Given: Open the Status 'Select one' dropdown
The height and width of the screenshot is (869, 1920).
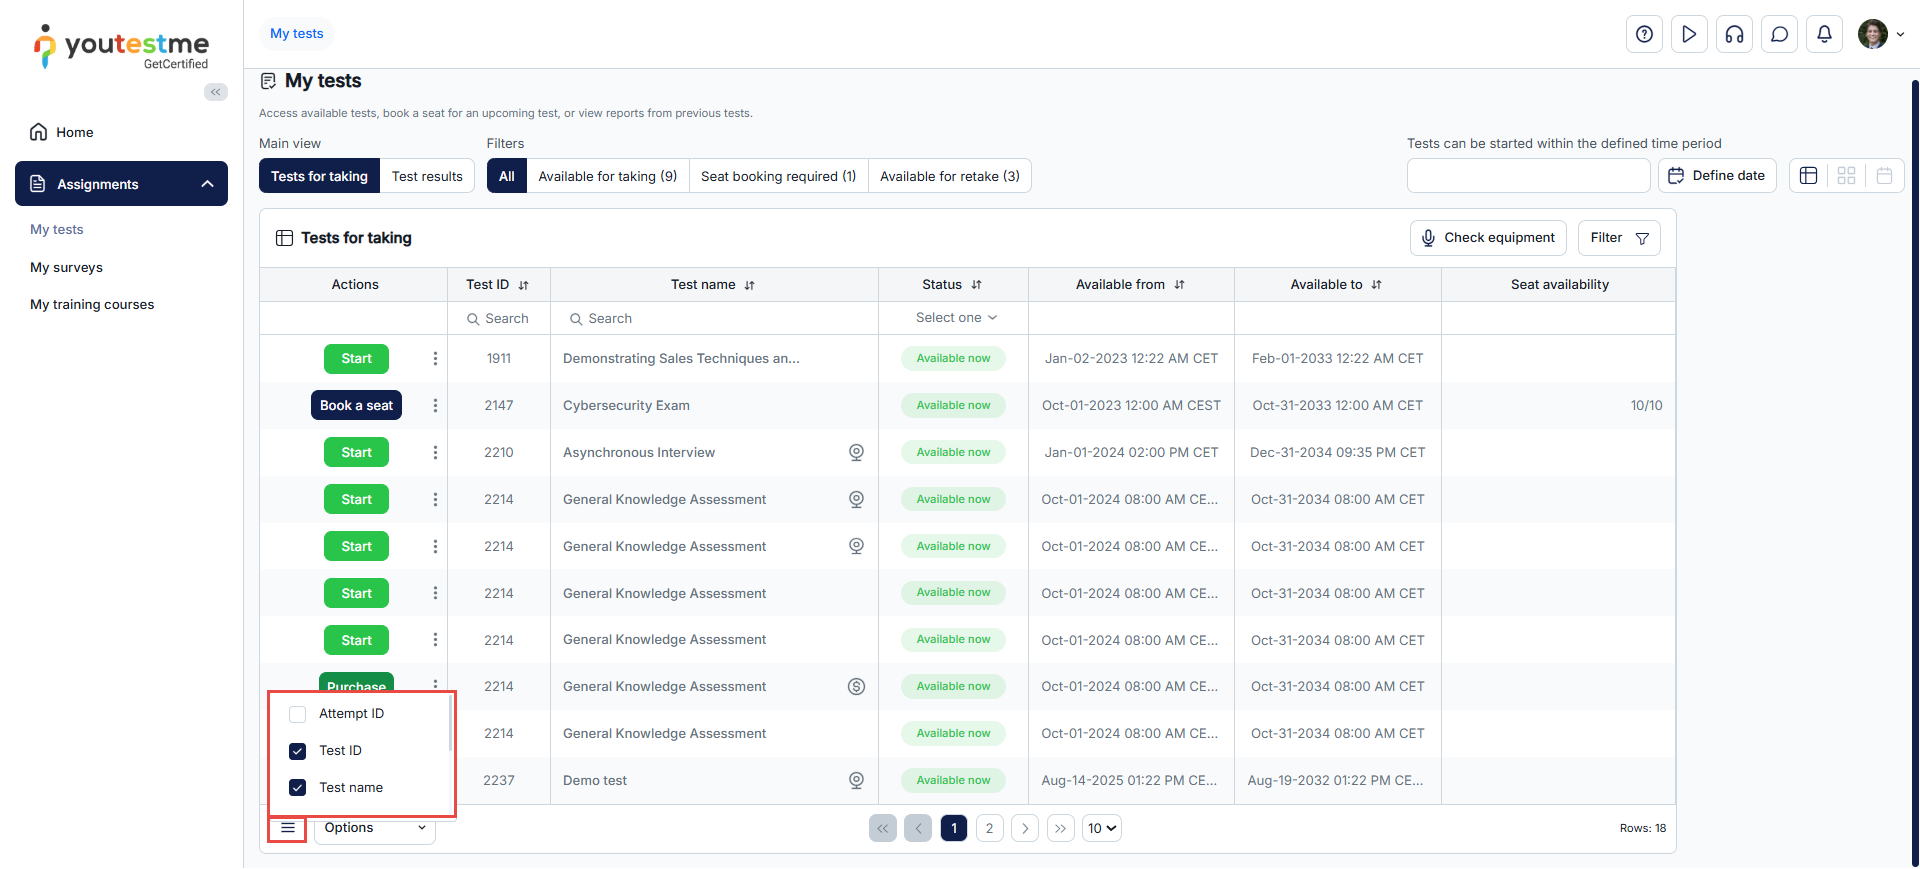Looking at the screenshot, I should pos(955,318).
